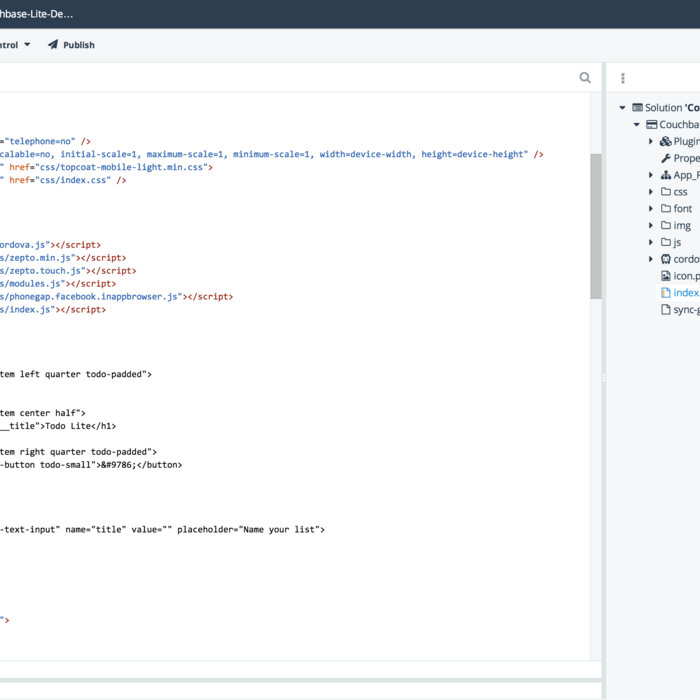This screenshot has width=700, height=700.
Task: Click the title bar project name tab
Action: (36, 14)
